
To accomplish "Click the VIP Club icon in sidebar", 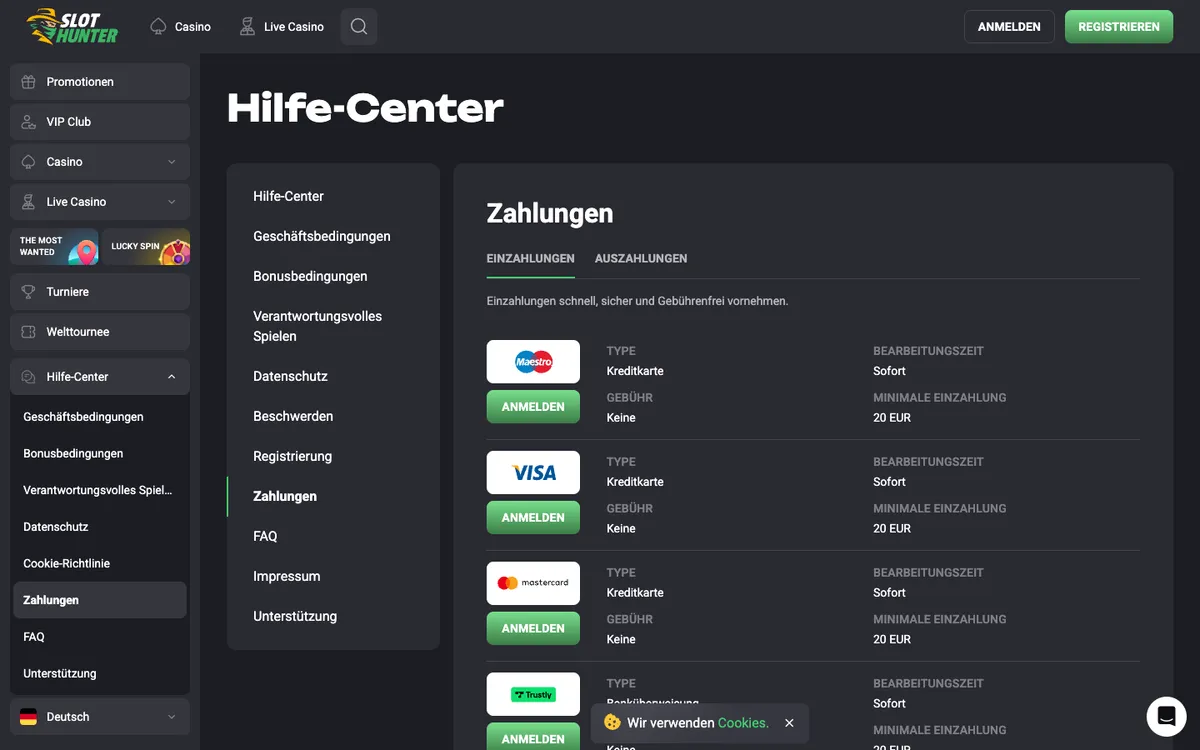I will point(29,122).
